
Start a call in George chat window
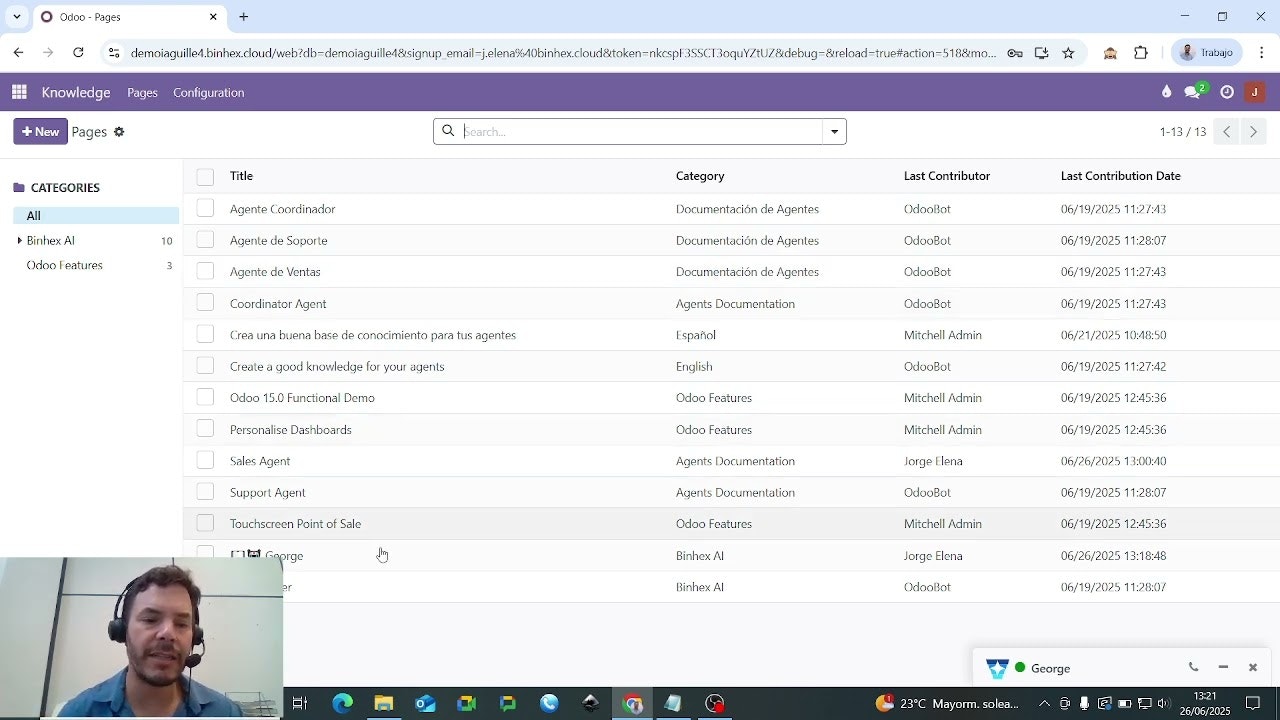(1193, 668)
